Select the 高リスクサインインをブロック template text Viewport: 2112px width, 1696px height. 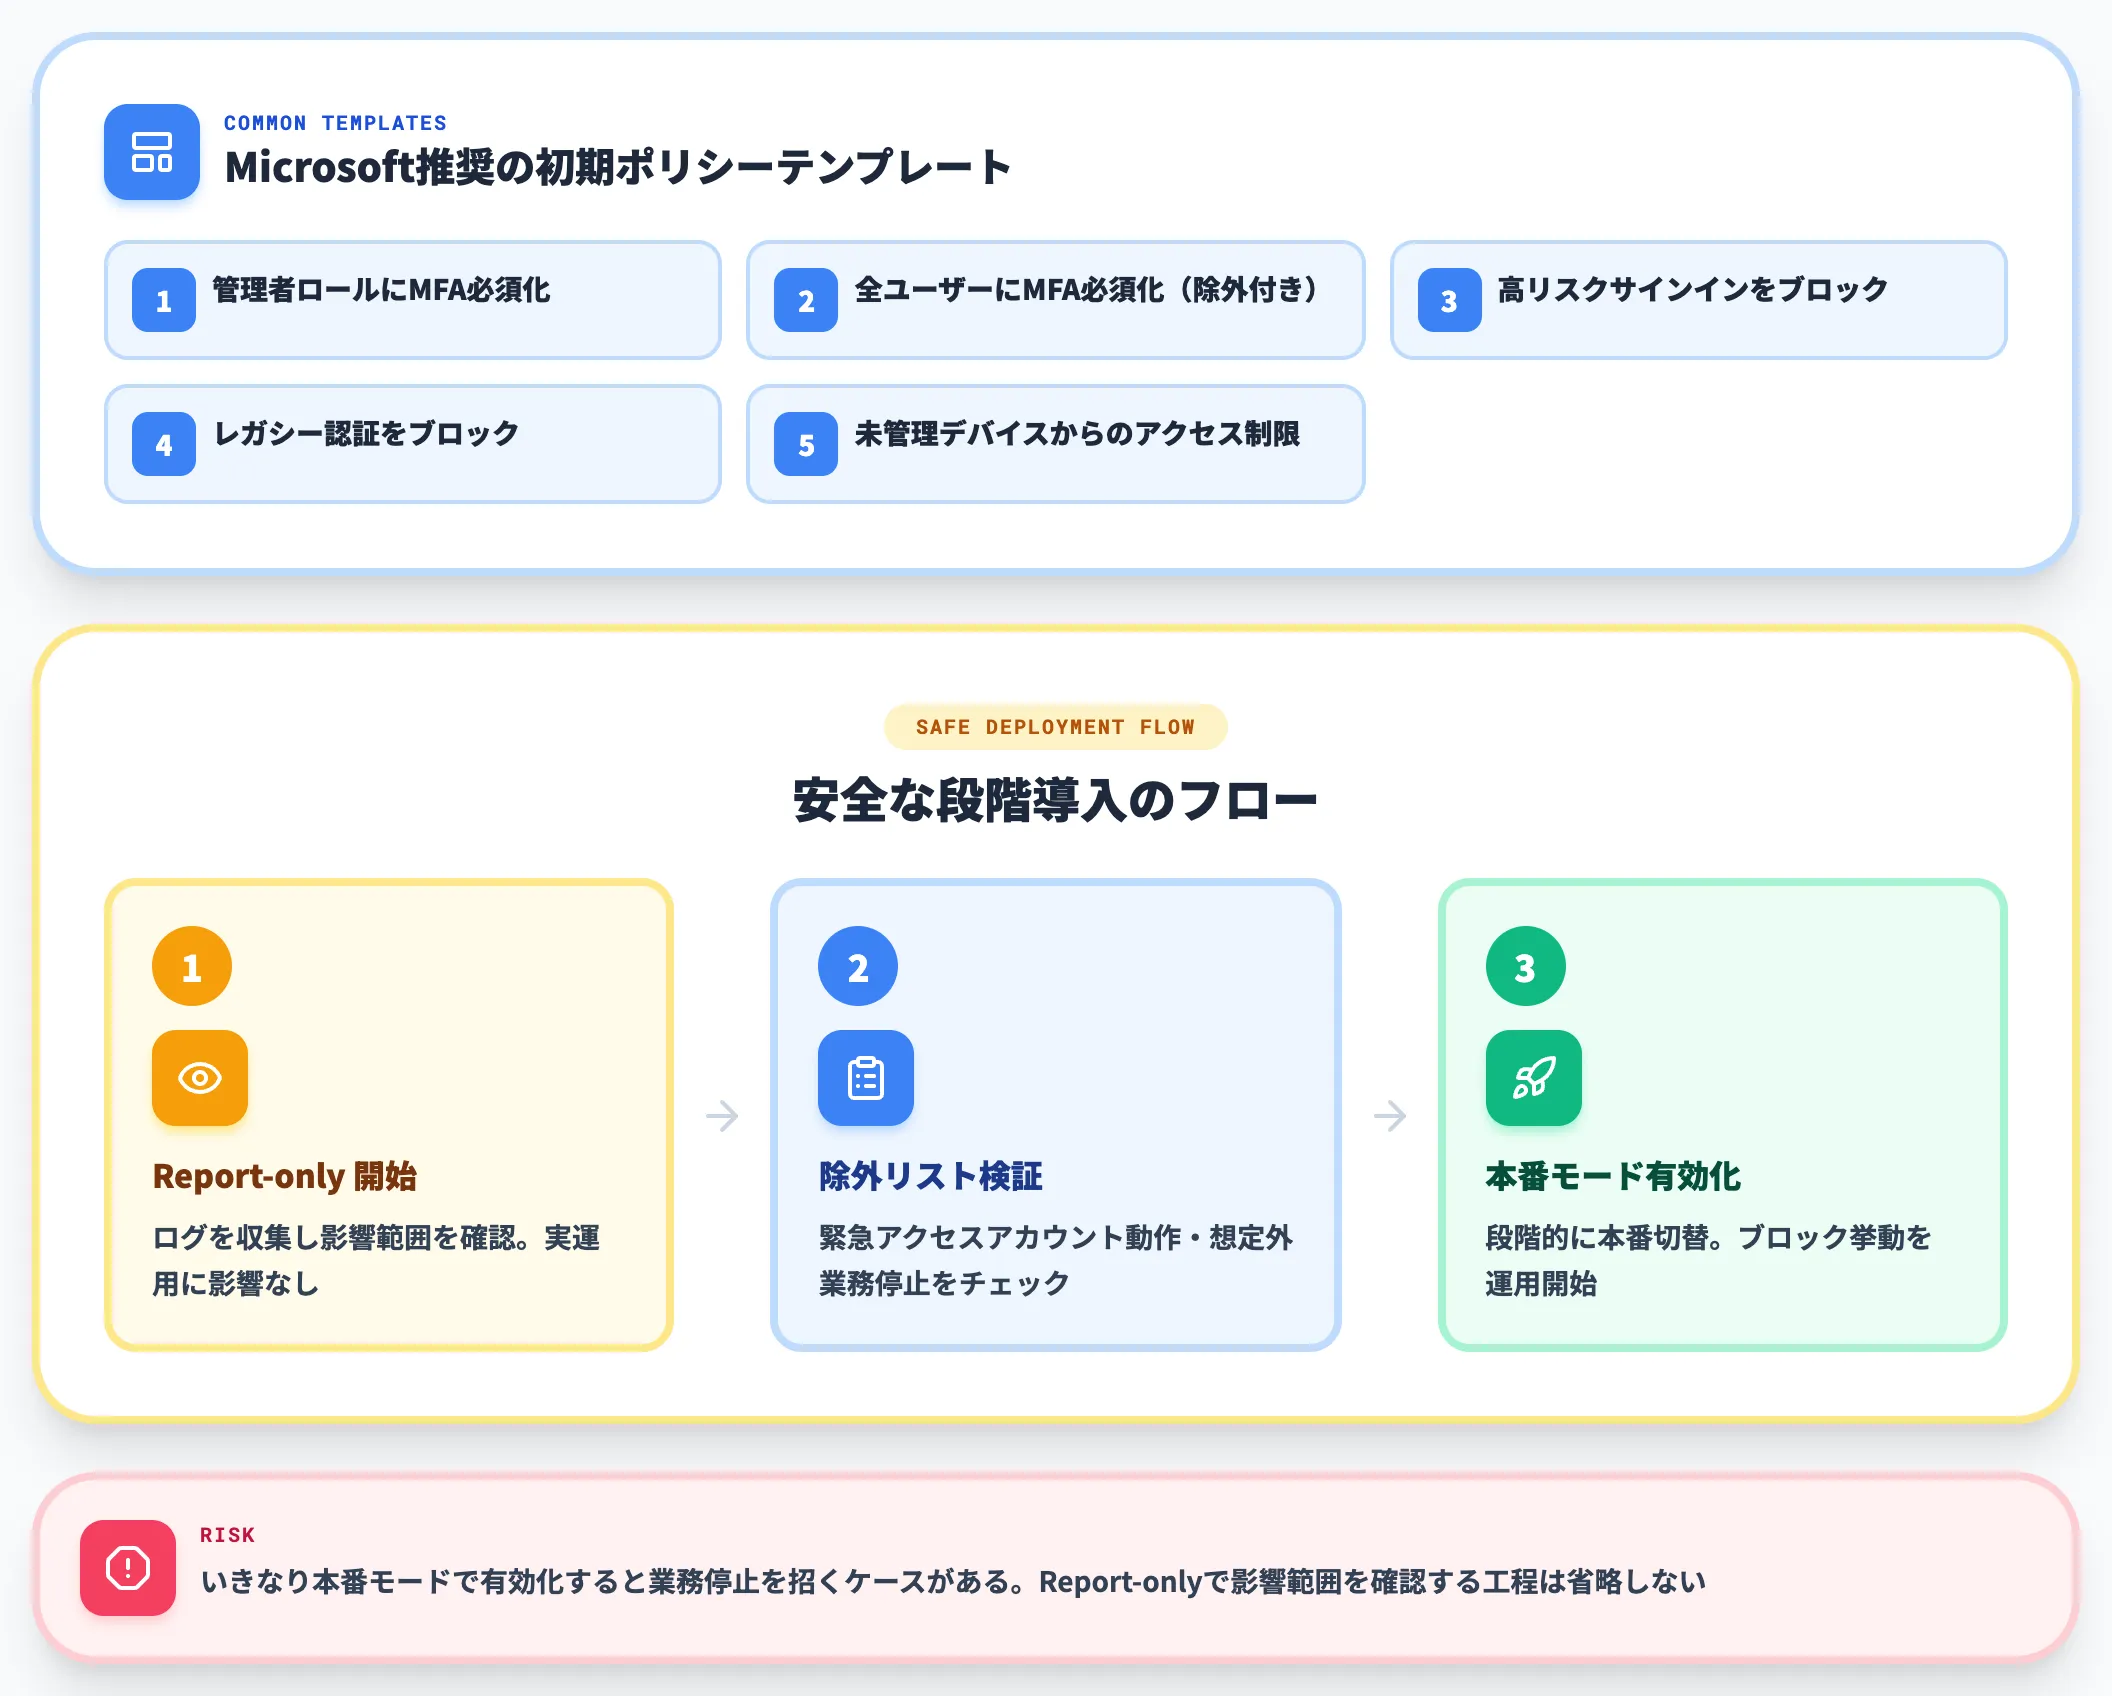pyautogui.click(x=1692, y=290)
